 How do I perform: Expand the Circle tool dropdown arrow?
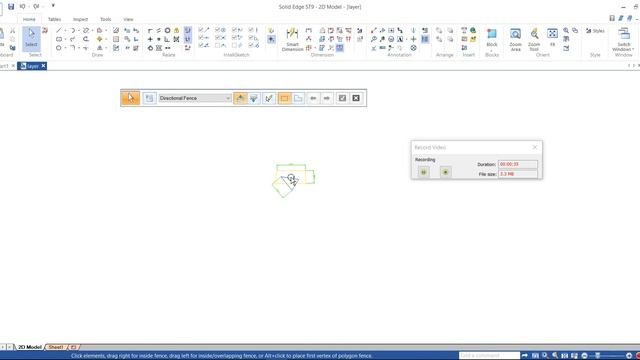(65, 48)
